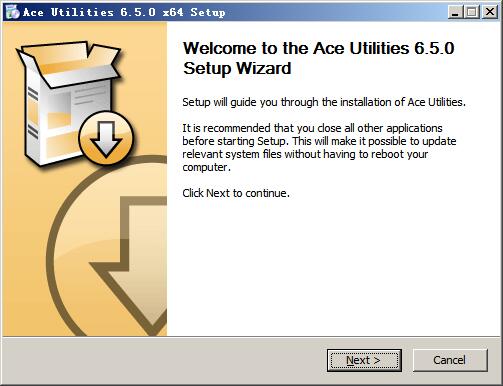Maximize the setup wizard window
The width and height of the screenshot is (503, 386).
click(472, 12)
